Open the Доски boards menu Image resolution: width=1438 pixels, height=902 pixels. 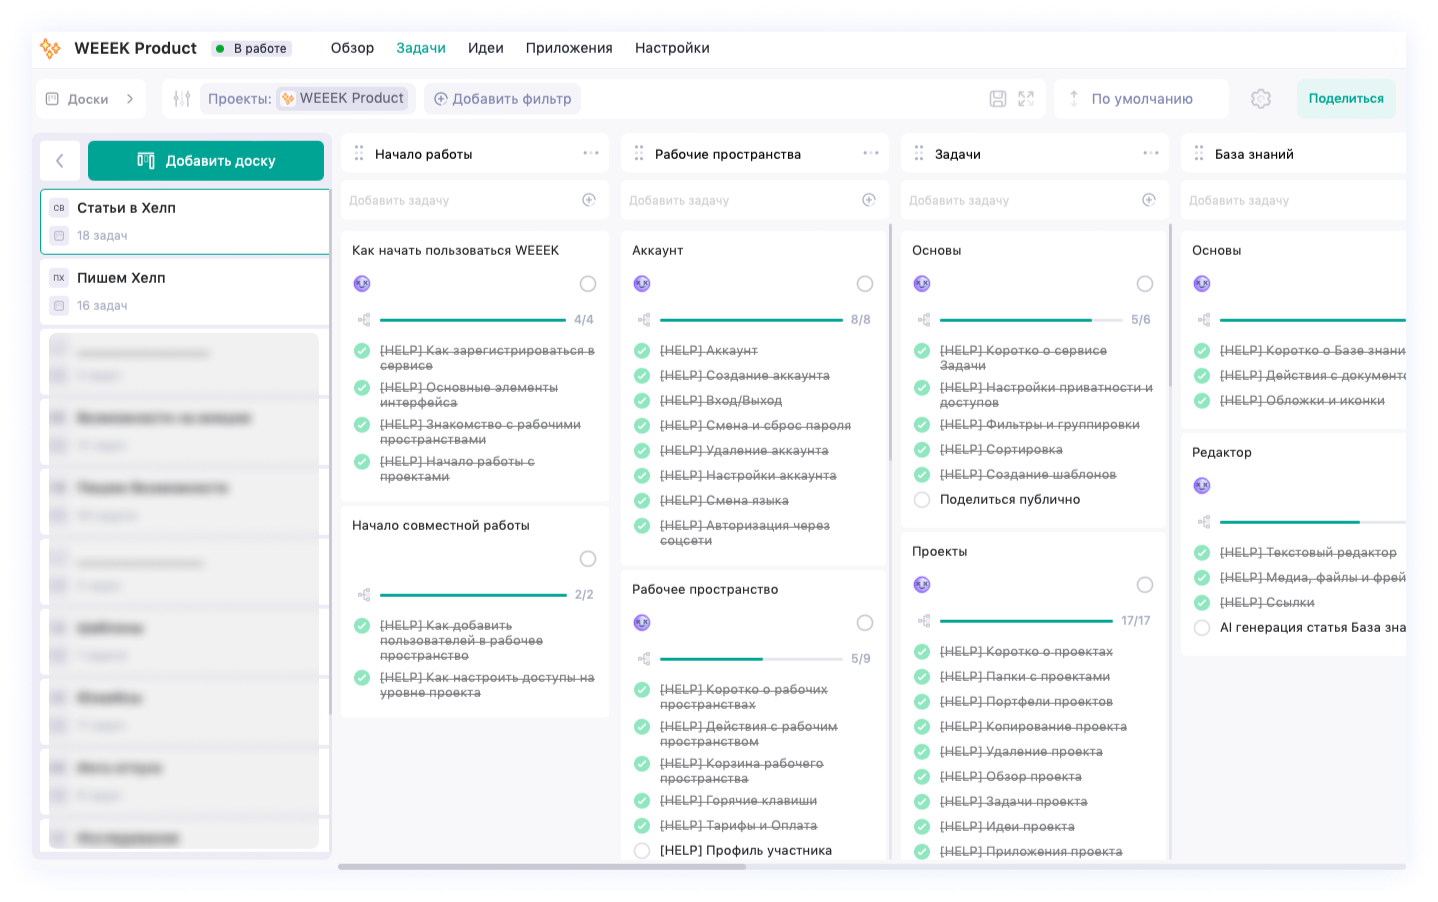point(90,99)
